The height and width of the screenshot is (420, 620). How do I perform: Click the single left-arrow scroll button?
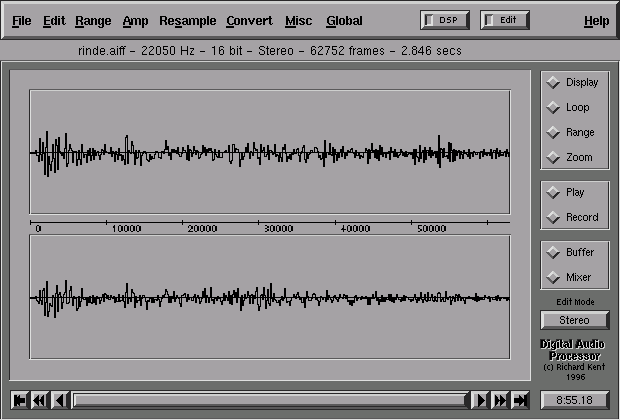click(60, 400)
